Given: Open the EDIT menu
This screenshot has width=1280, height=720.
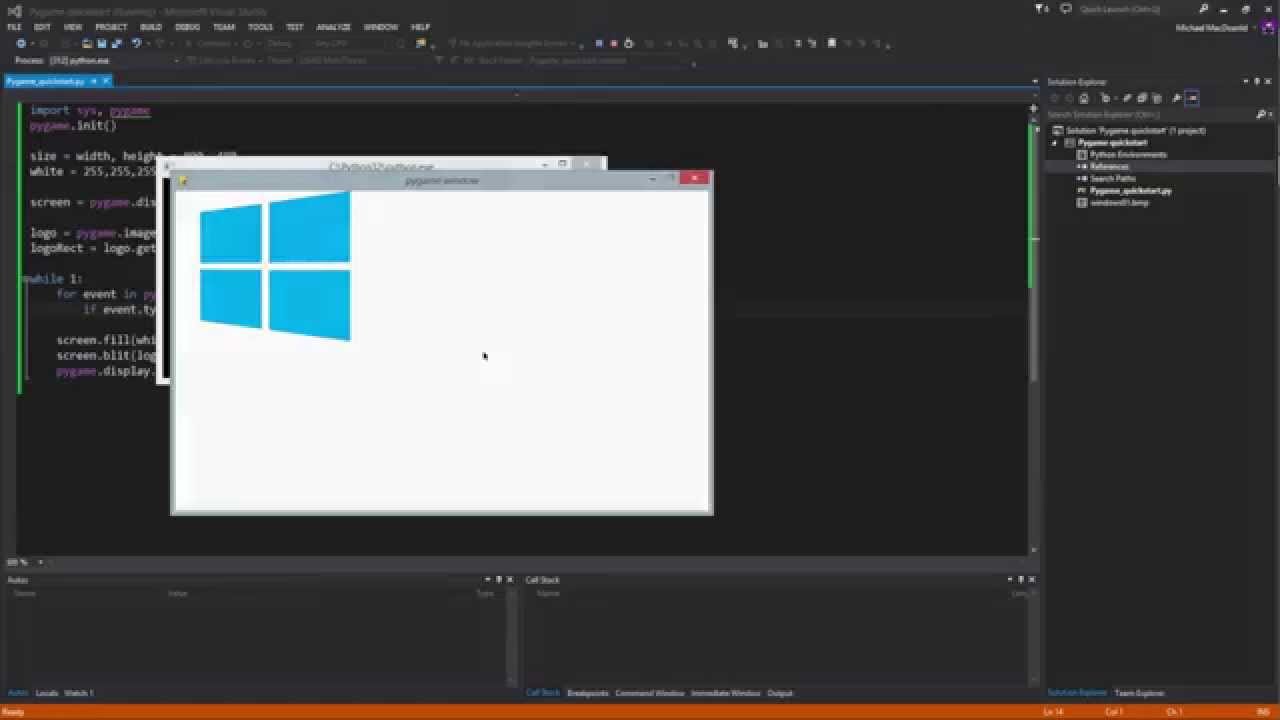Looking at the screenshot, I should tap(43, 27).
